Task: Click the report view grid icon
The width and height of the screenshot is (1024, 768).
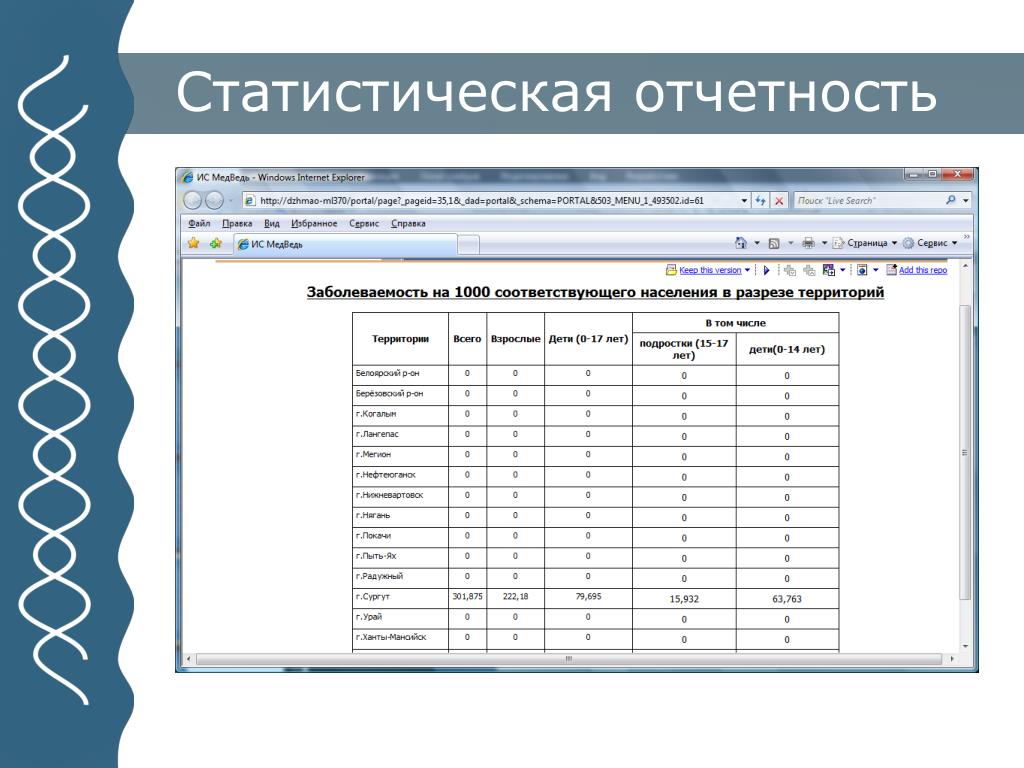Action: pyautogui.click(x=829, y=270)
